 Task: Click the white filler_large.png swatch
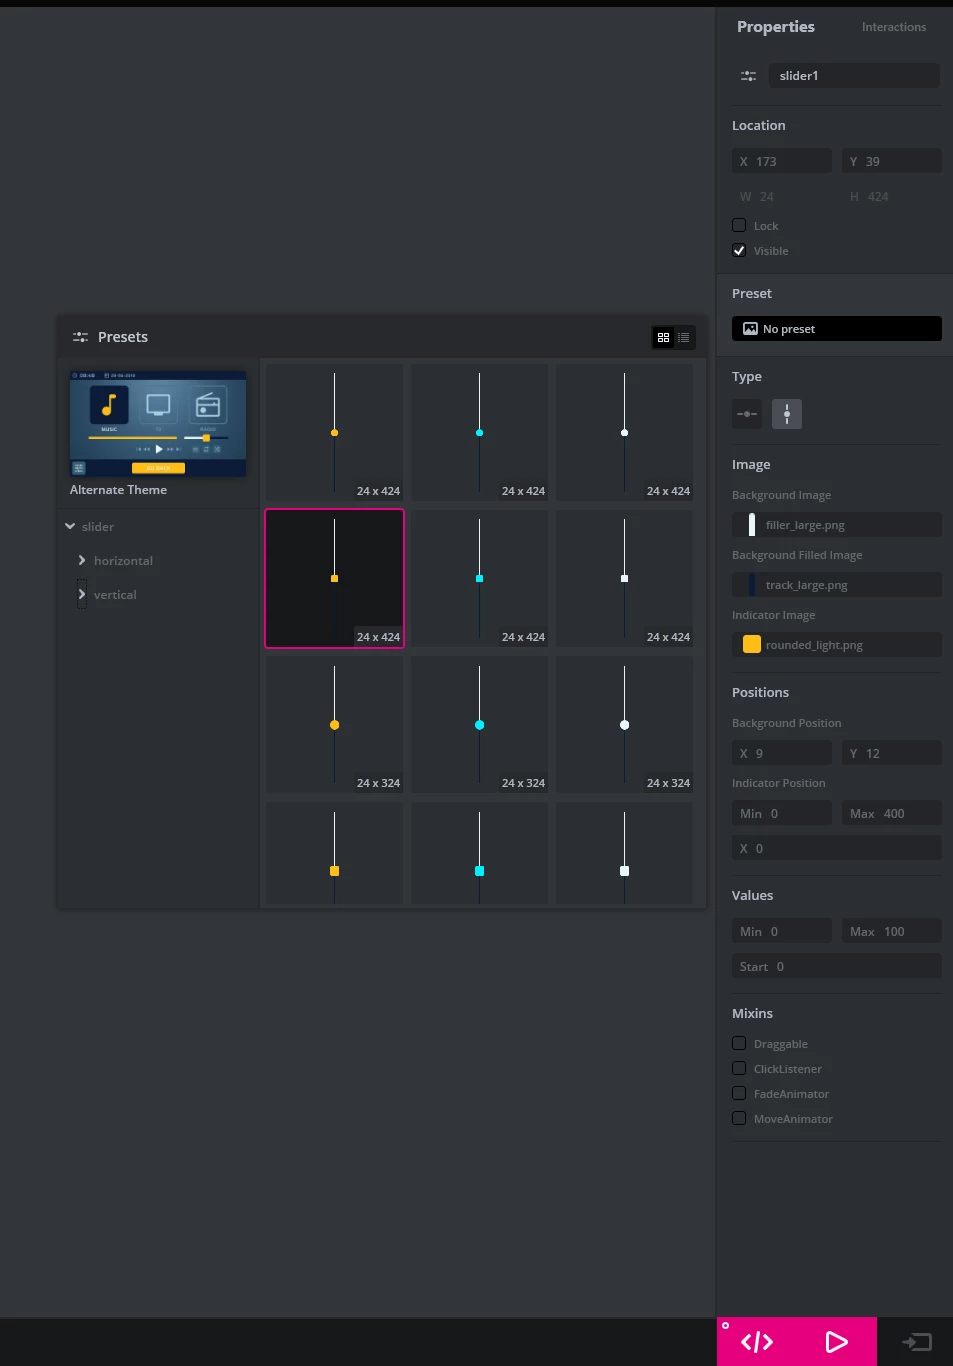click(752, 525)
